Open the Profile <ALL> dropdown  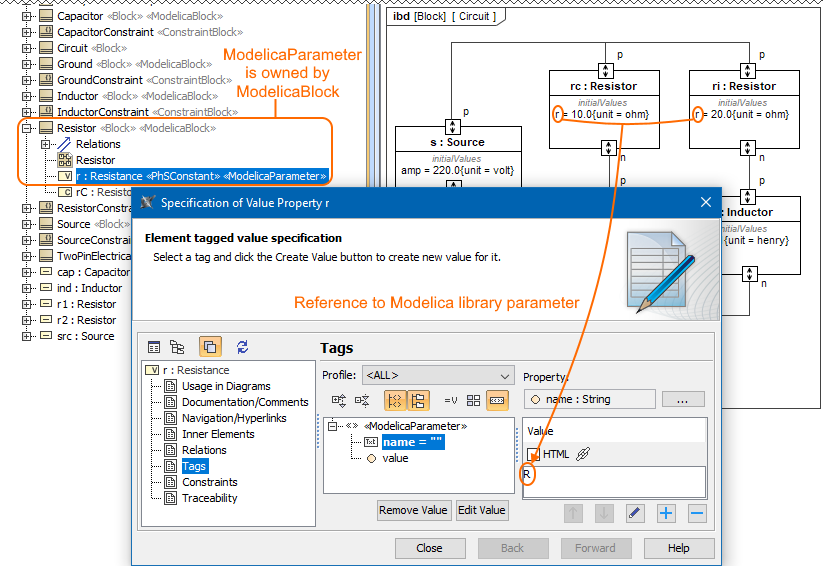coord(438,375)
